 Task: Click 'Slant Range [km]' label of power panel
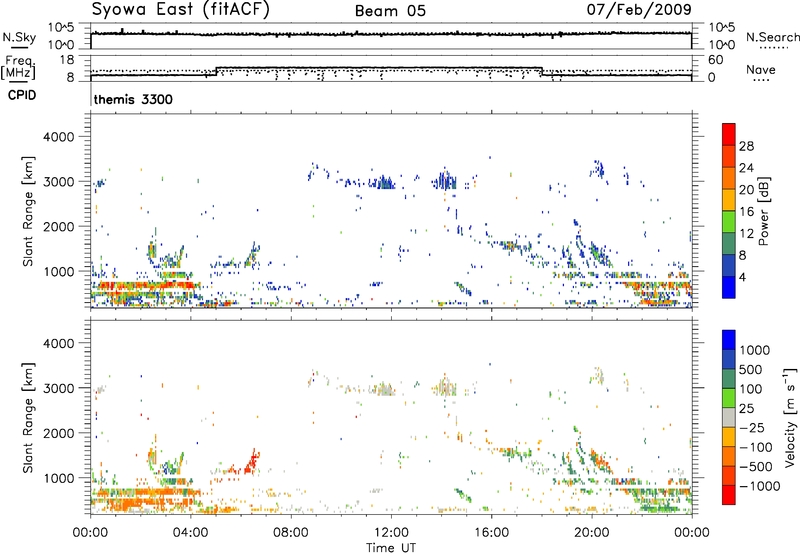28,211
